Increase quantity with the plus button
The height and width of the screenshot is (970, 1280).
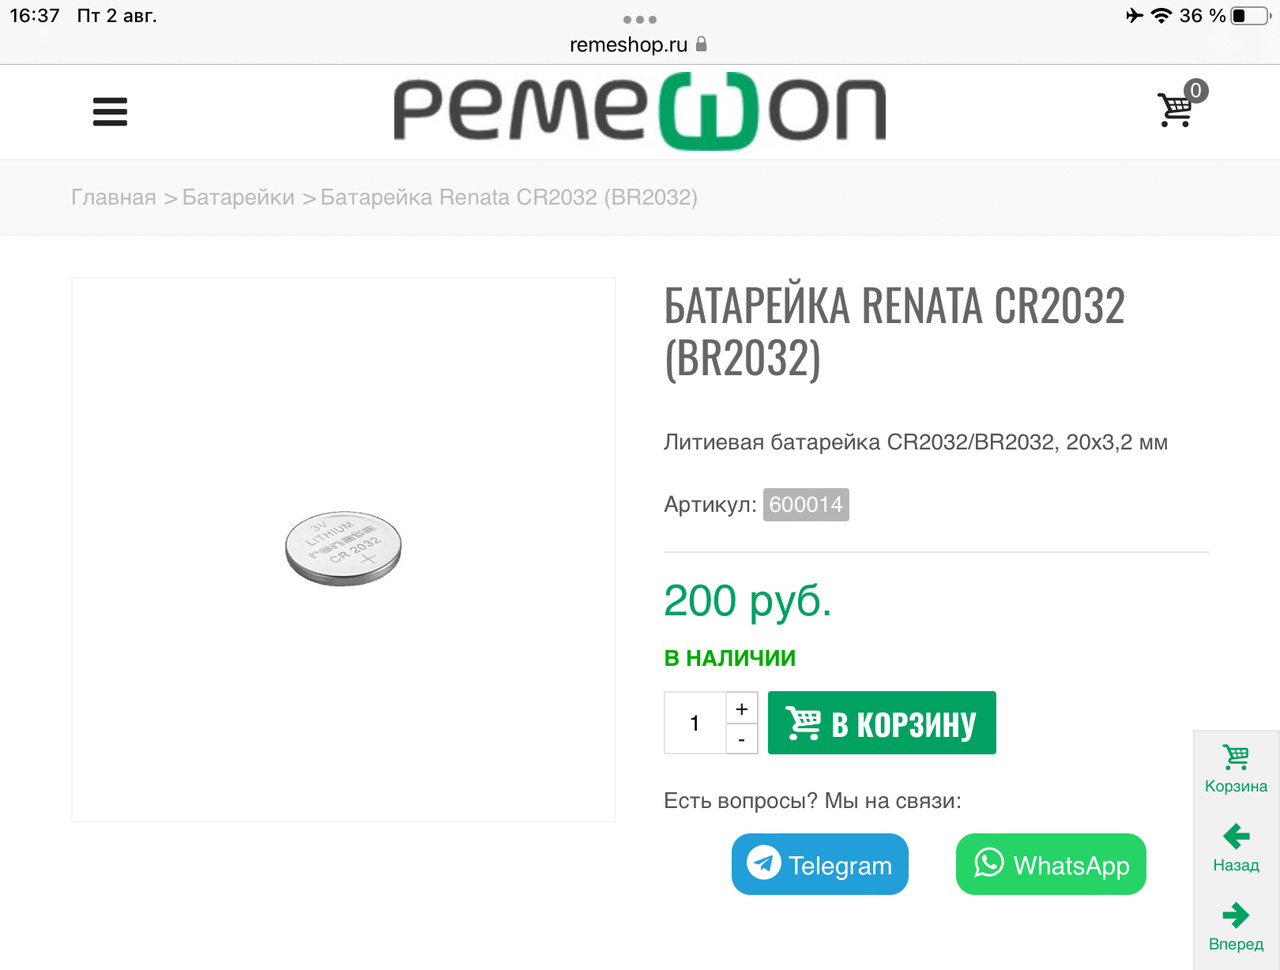[x=741, y=708]
